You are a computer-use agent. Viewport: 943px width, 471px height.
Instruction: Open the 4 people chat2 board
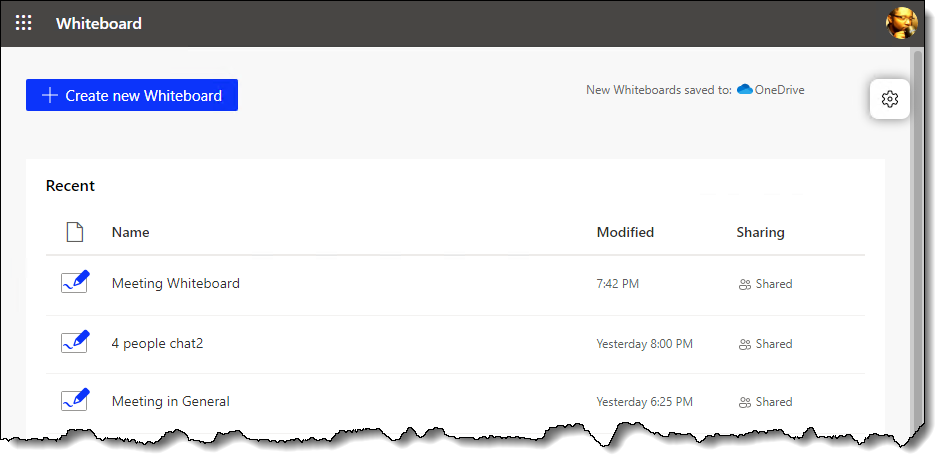[x=158, y=343]
